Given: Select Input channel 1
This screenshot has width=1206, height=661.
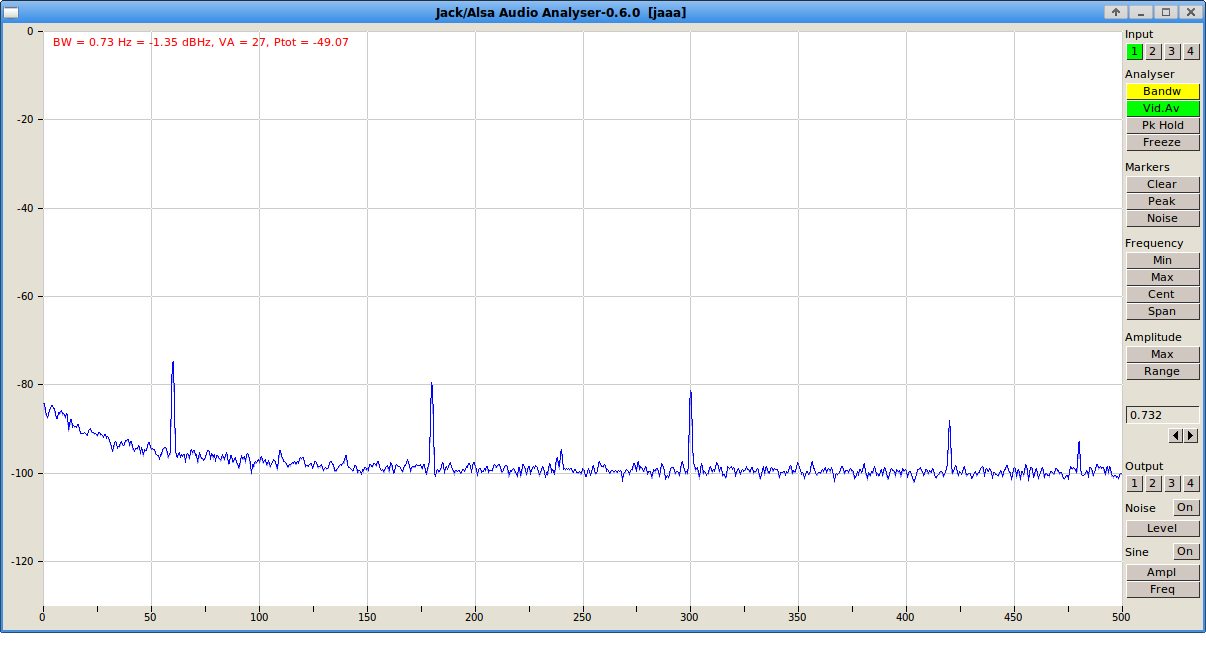Looking at the screenshot, I should (x=1134, y=51).
